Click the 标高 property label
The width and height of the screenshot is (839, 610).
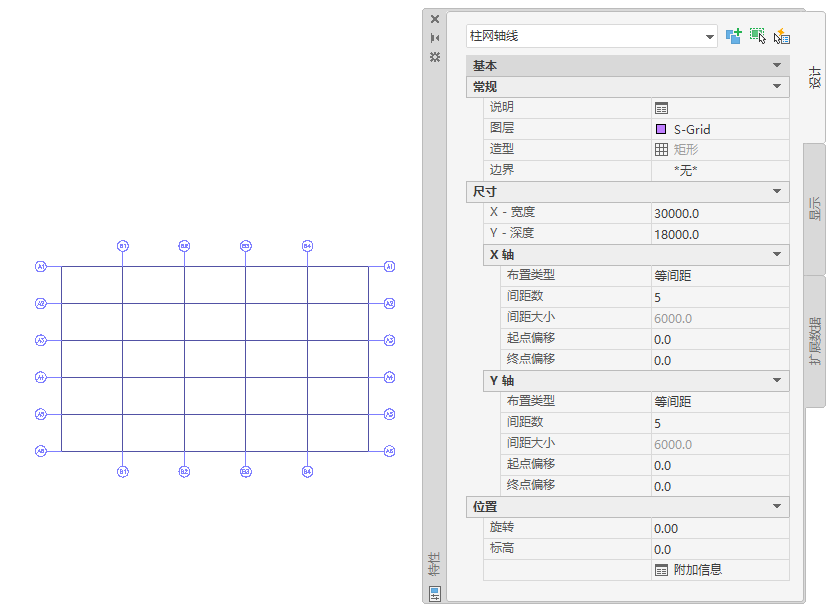(x=502, y=548)
